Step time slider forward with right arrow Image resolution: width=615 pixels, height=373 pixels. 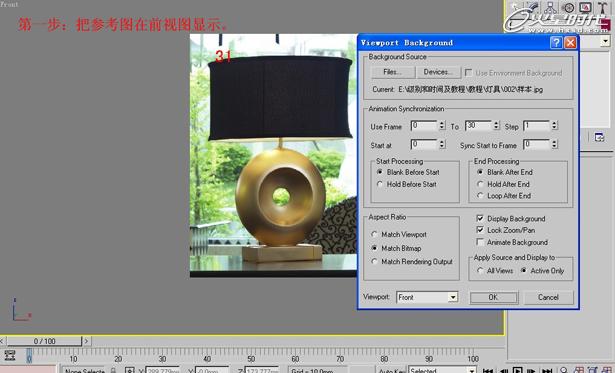click(86, 341)
